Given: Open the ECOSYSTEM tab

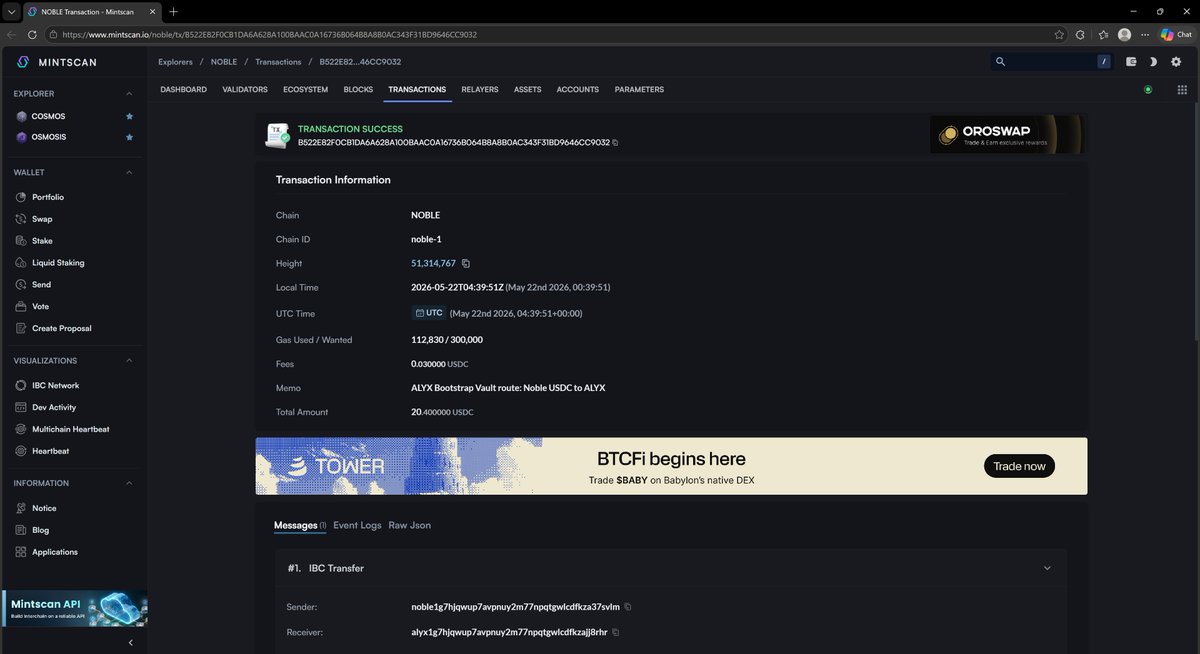Looking at the screenshot, I should click(305, 90).
